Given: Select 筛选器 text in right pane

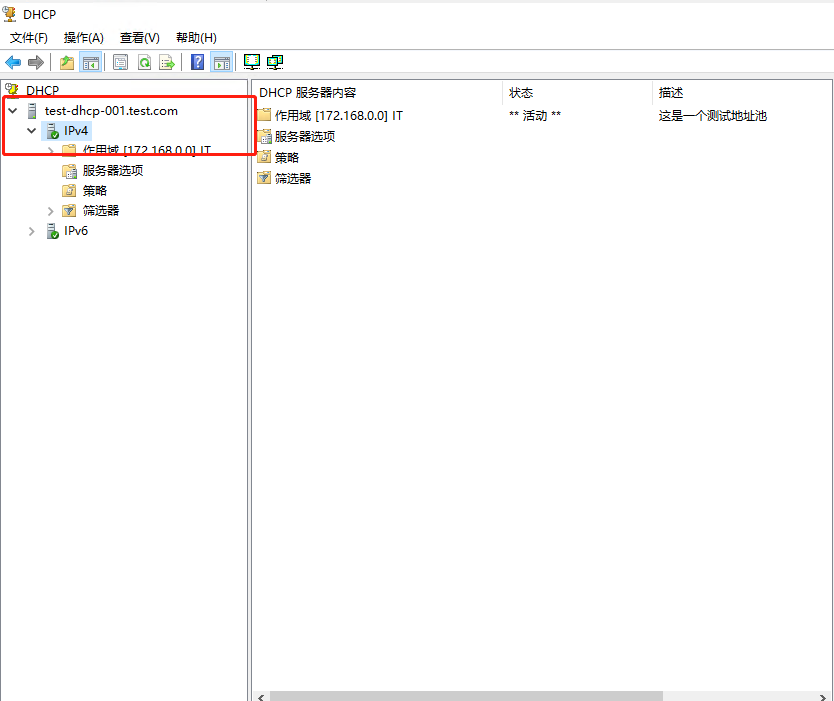Looking at the screenshot, I should pos(293,178).
